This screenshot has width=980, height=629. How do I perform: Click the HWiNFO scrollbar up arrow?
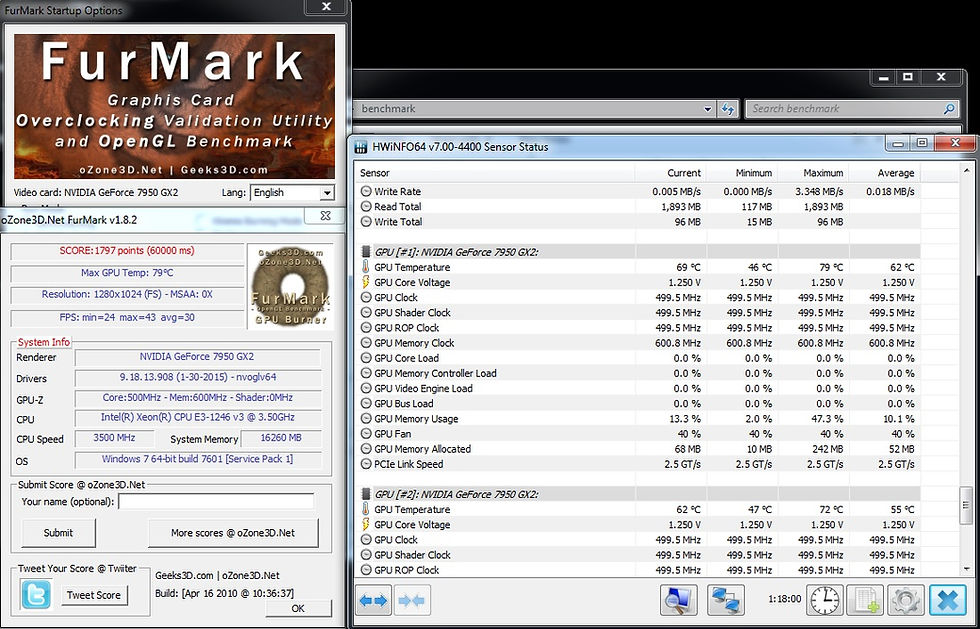click(x=966, y=170)
